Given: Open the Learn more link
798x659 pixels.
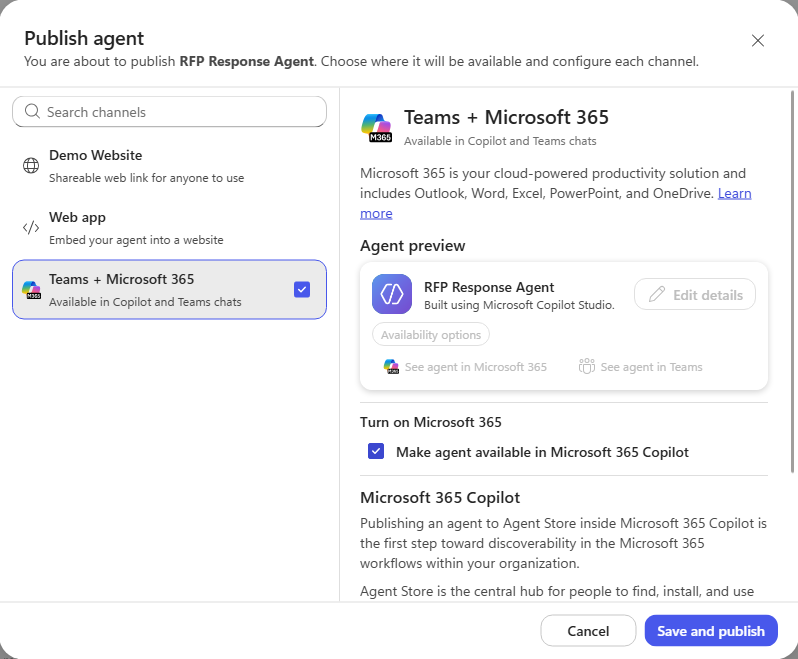Looking at the screenshot, I should coord(734,193).
